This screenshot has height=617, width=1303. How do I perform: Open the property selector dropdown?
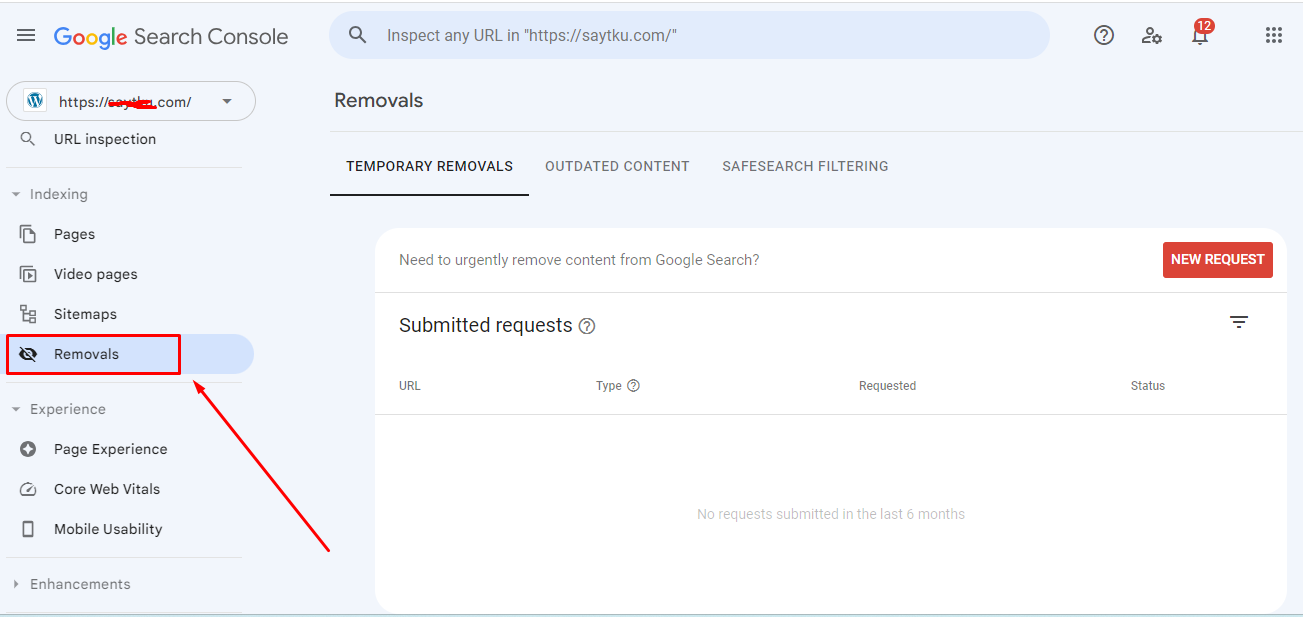tap(131, 101)
